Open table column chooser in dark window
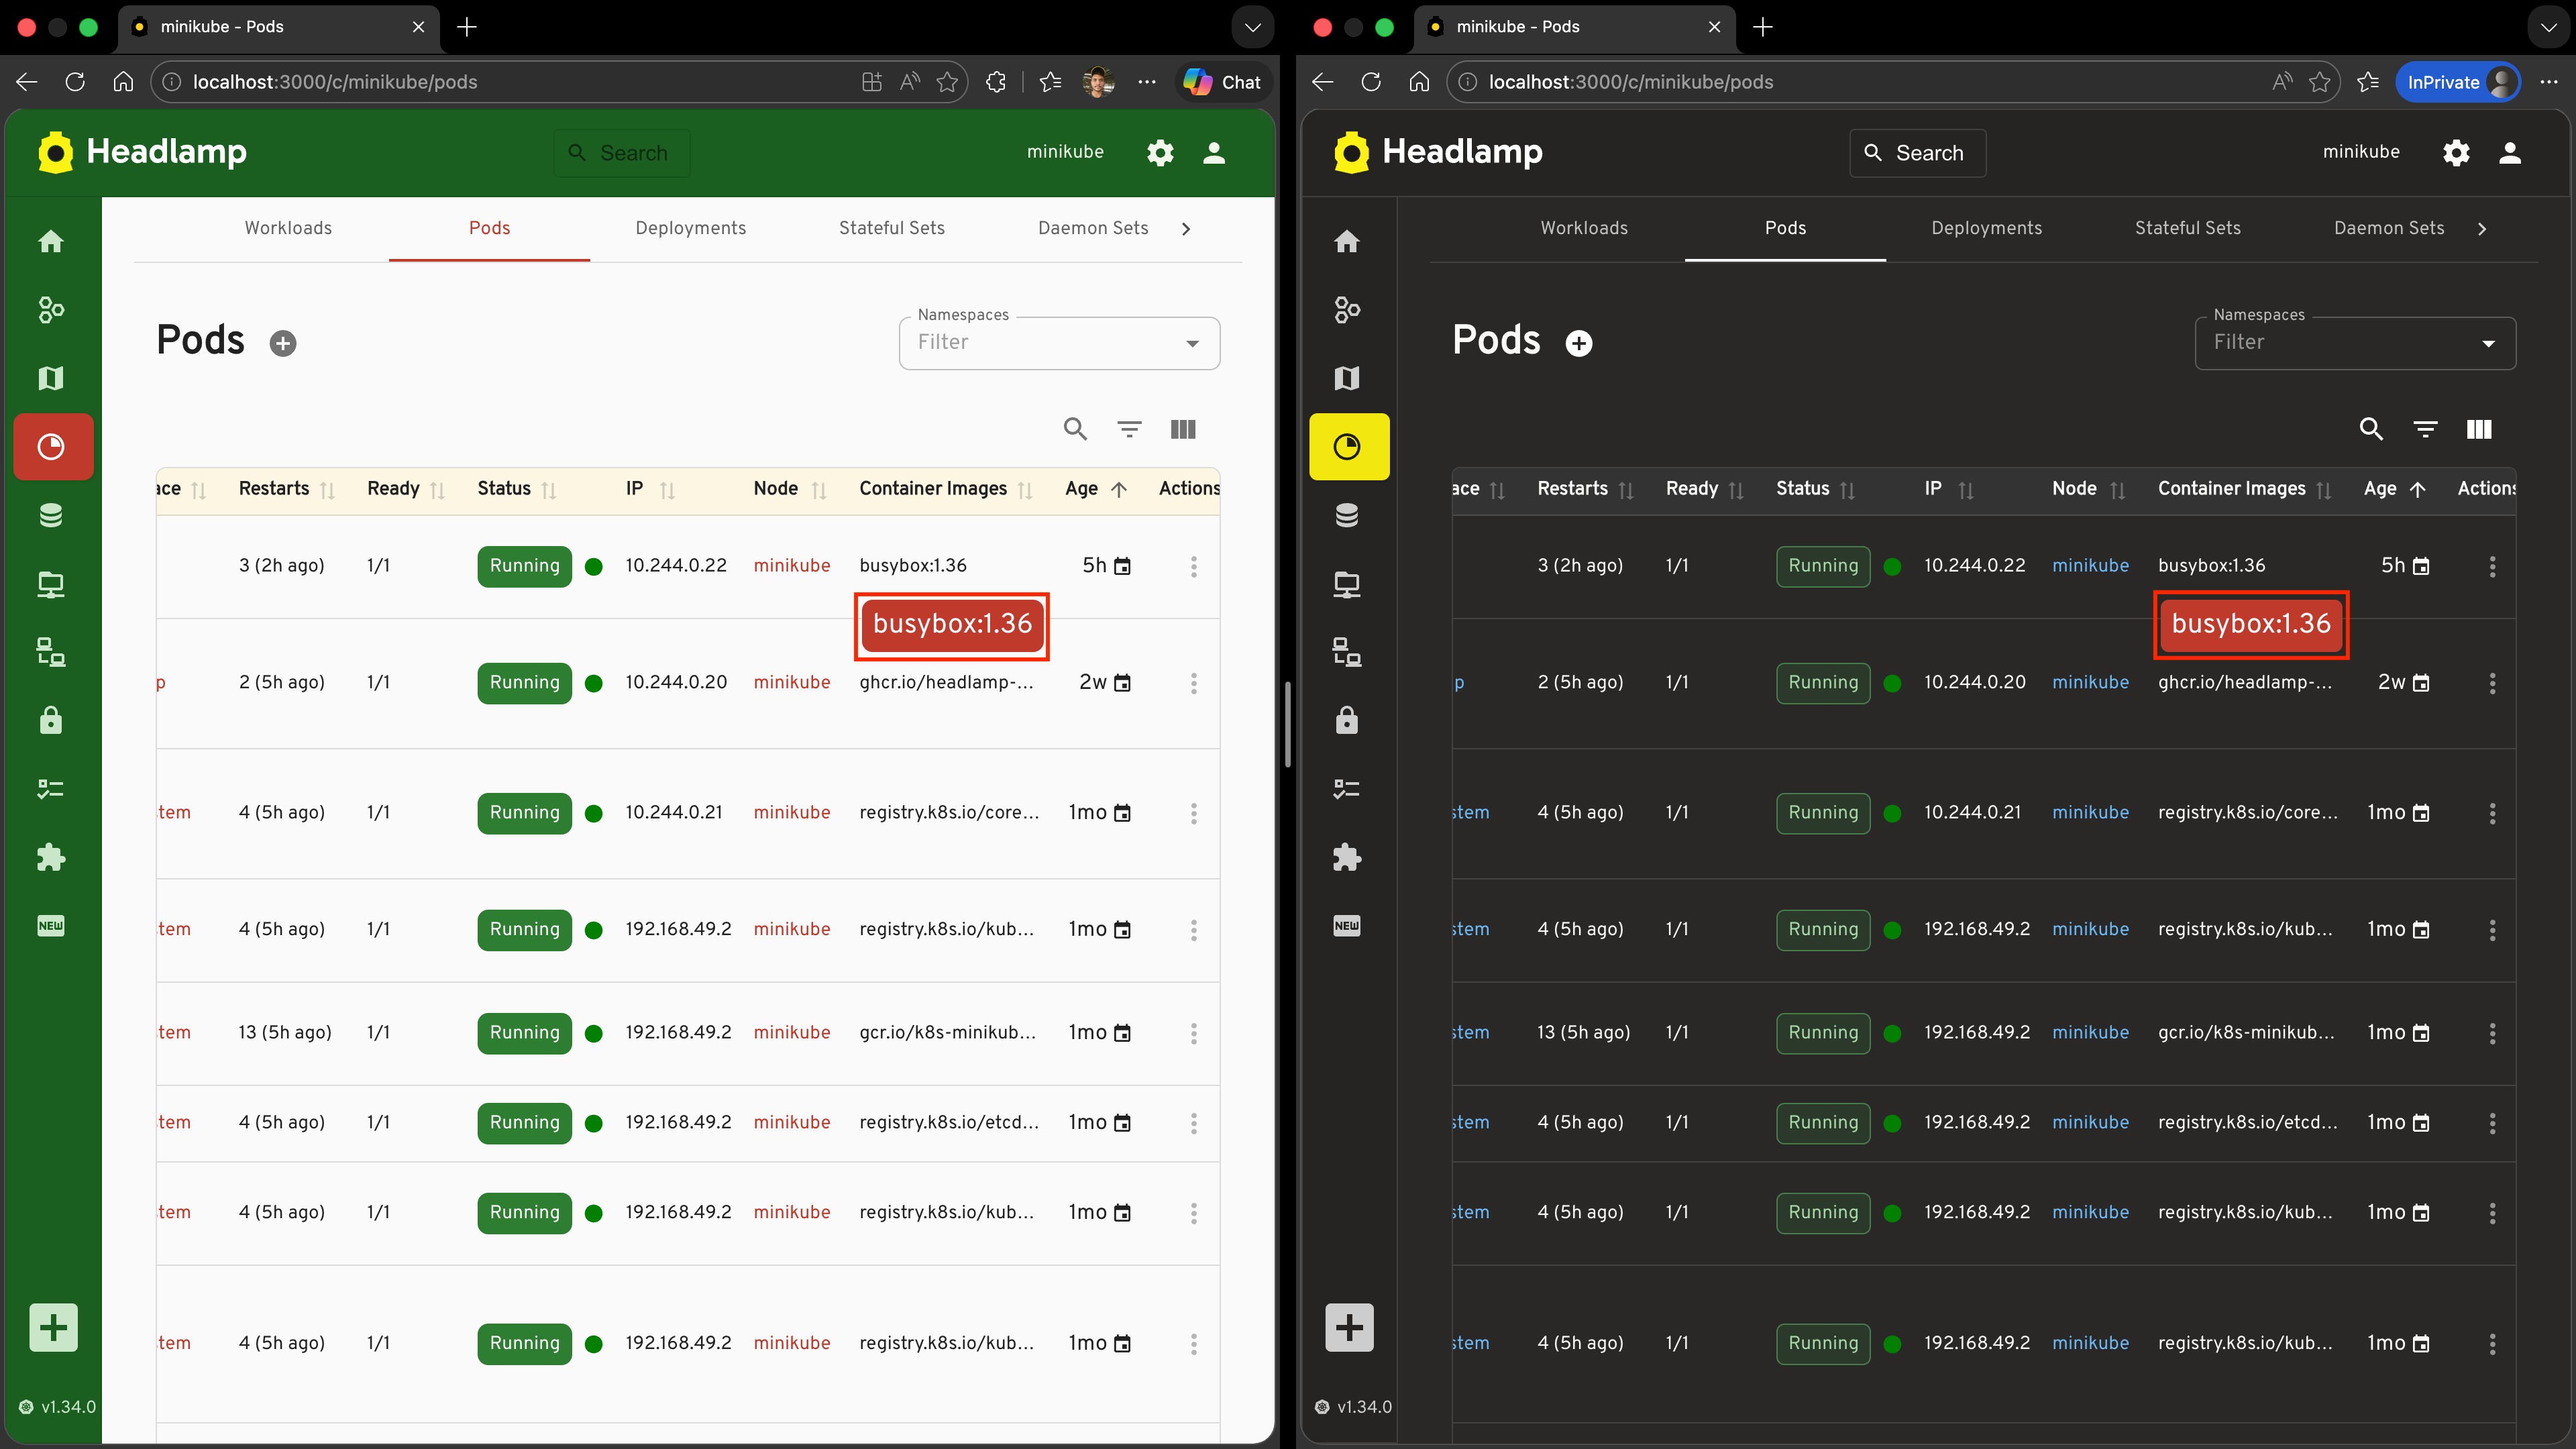This screenshot has width=2576, height=1449. (x=2479, y=429)
